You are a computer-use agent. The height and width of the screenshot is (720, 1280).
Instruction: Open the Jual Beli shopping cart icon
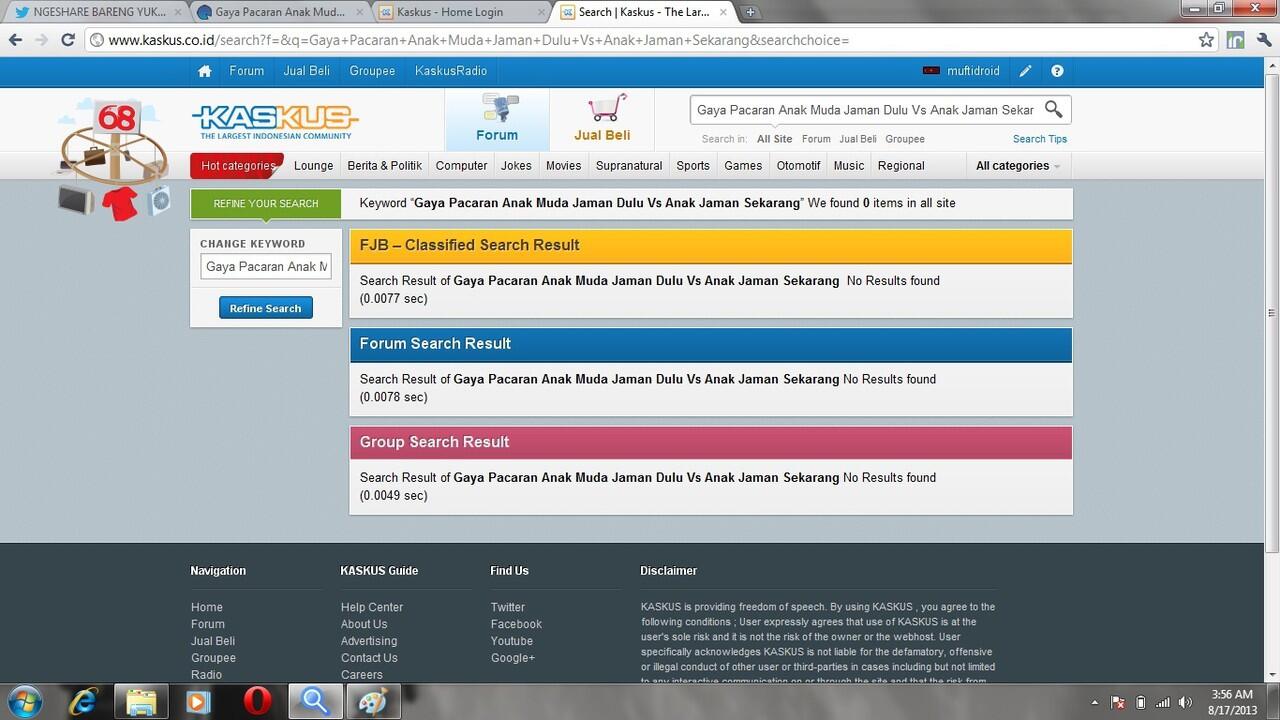602,119
